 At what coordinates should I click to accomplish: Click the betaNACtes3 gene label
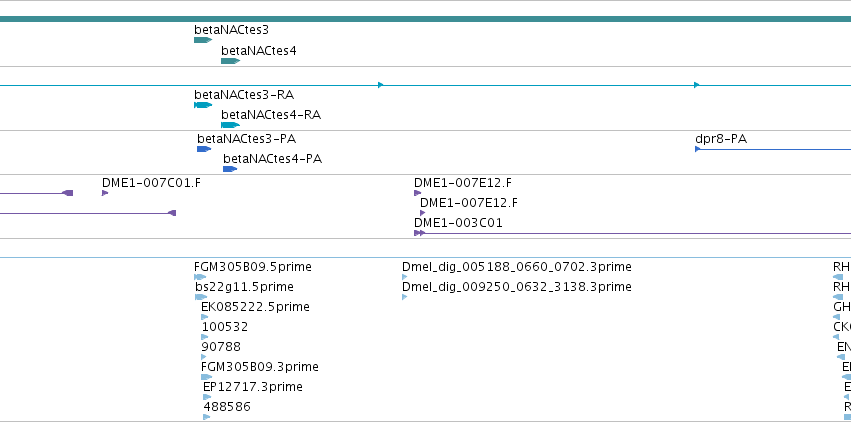point(231,29)
